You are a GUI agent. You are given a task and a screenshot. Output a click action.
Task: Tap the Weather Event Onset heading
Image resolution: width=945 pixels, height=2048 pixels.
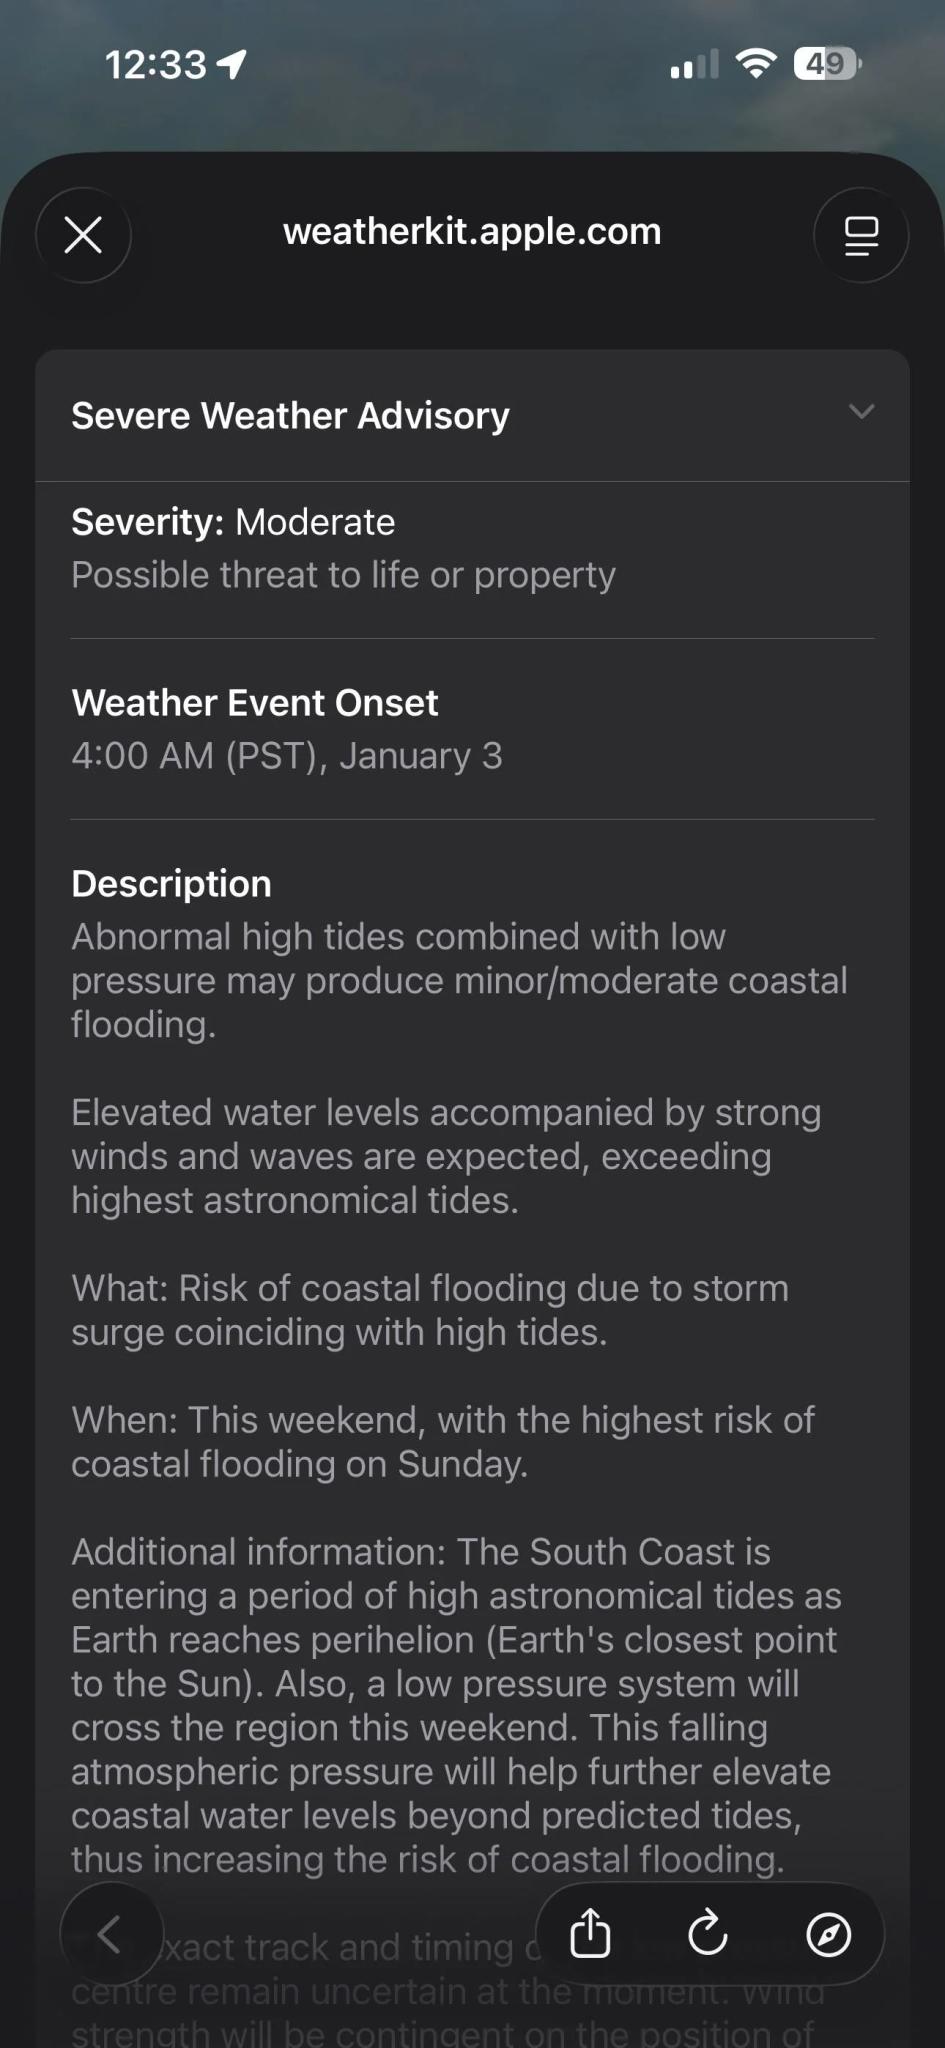pos(254,703)
